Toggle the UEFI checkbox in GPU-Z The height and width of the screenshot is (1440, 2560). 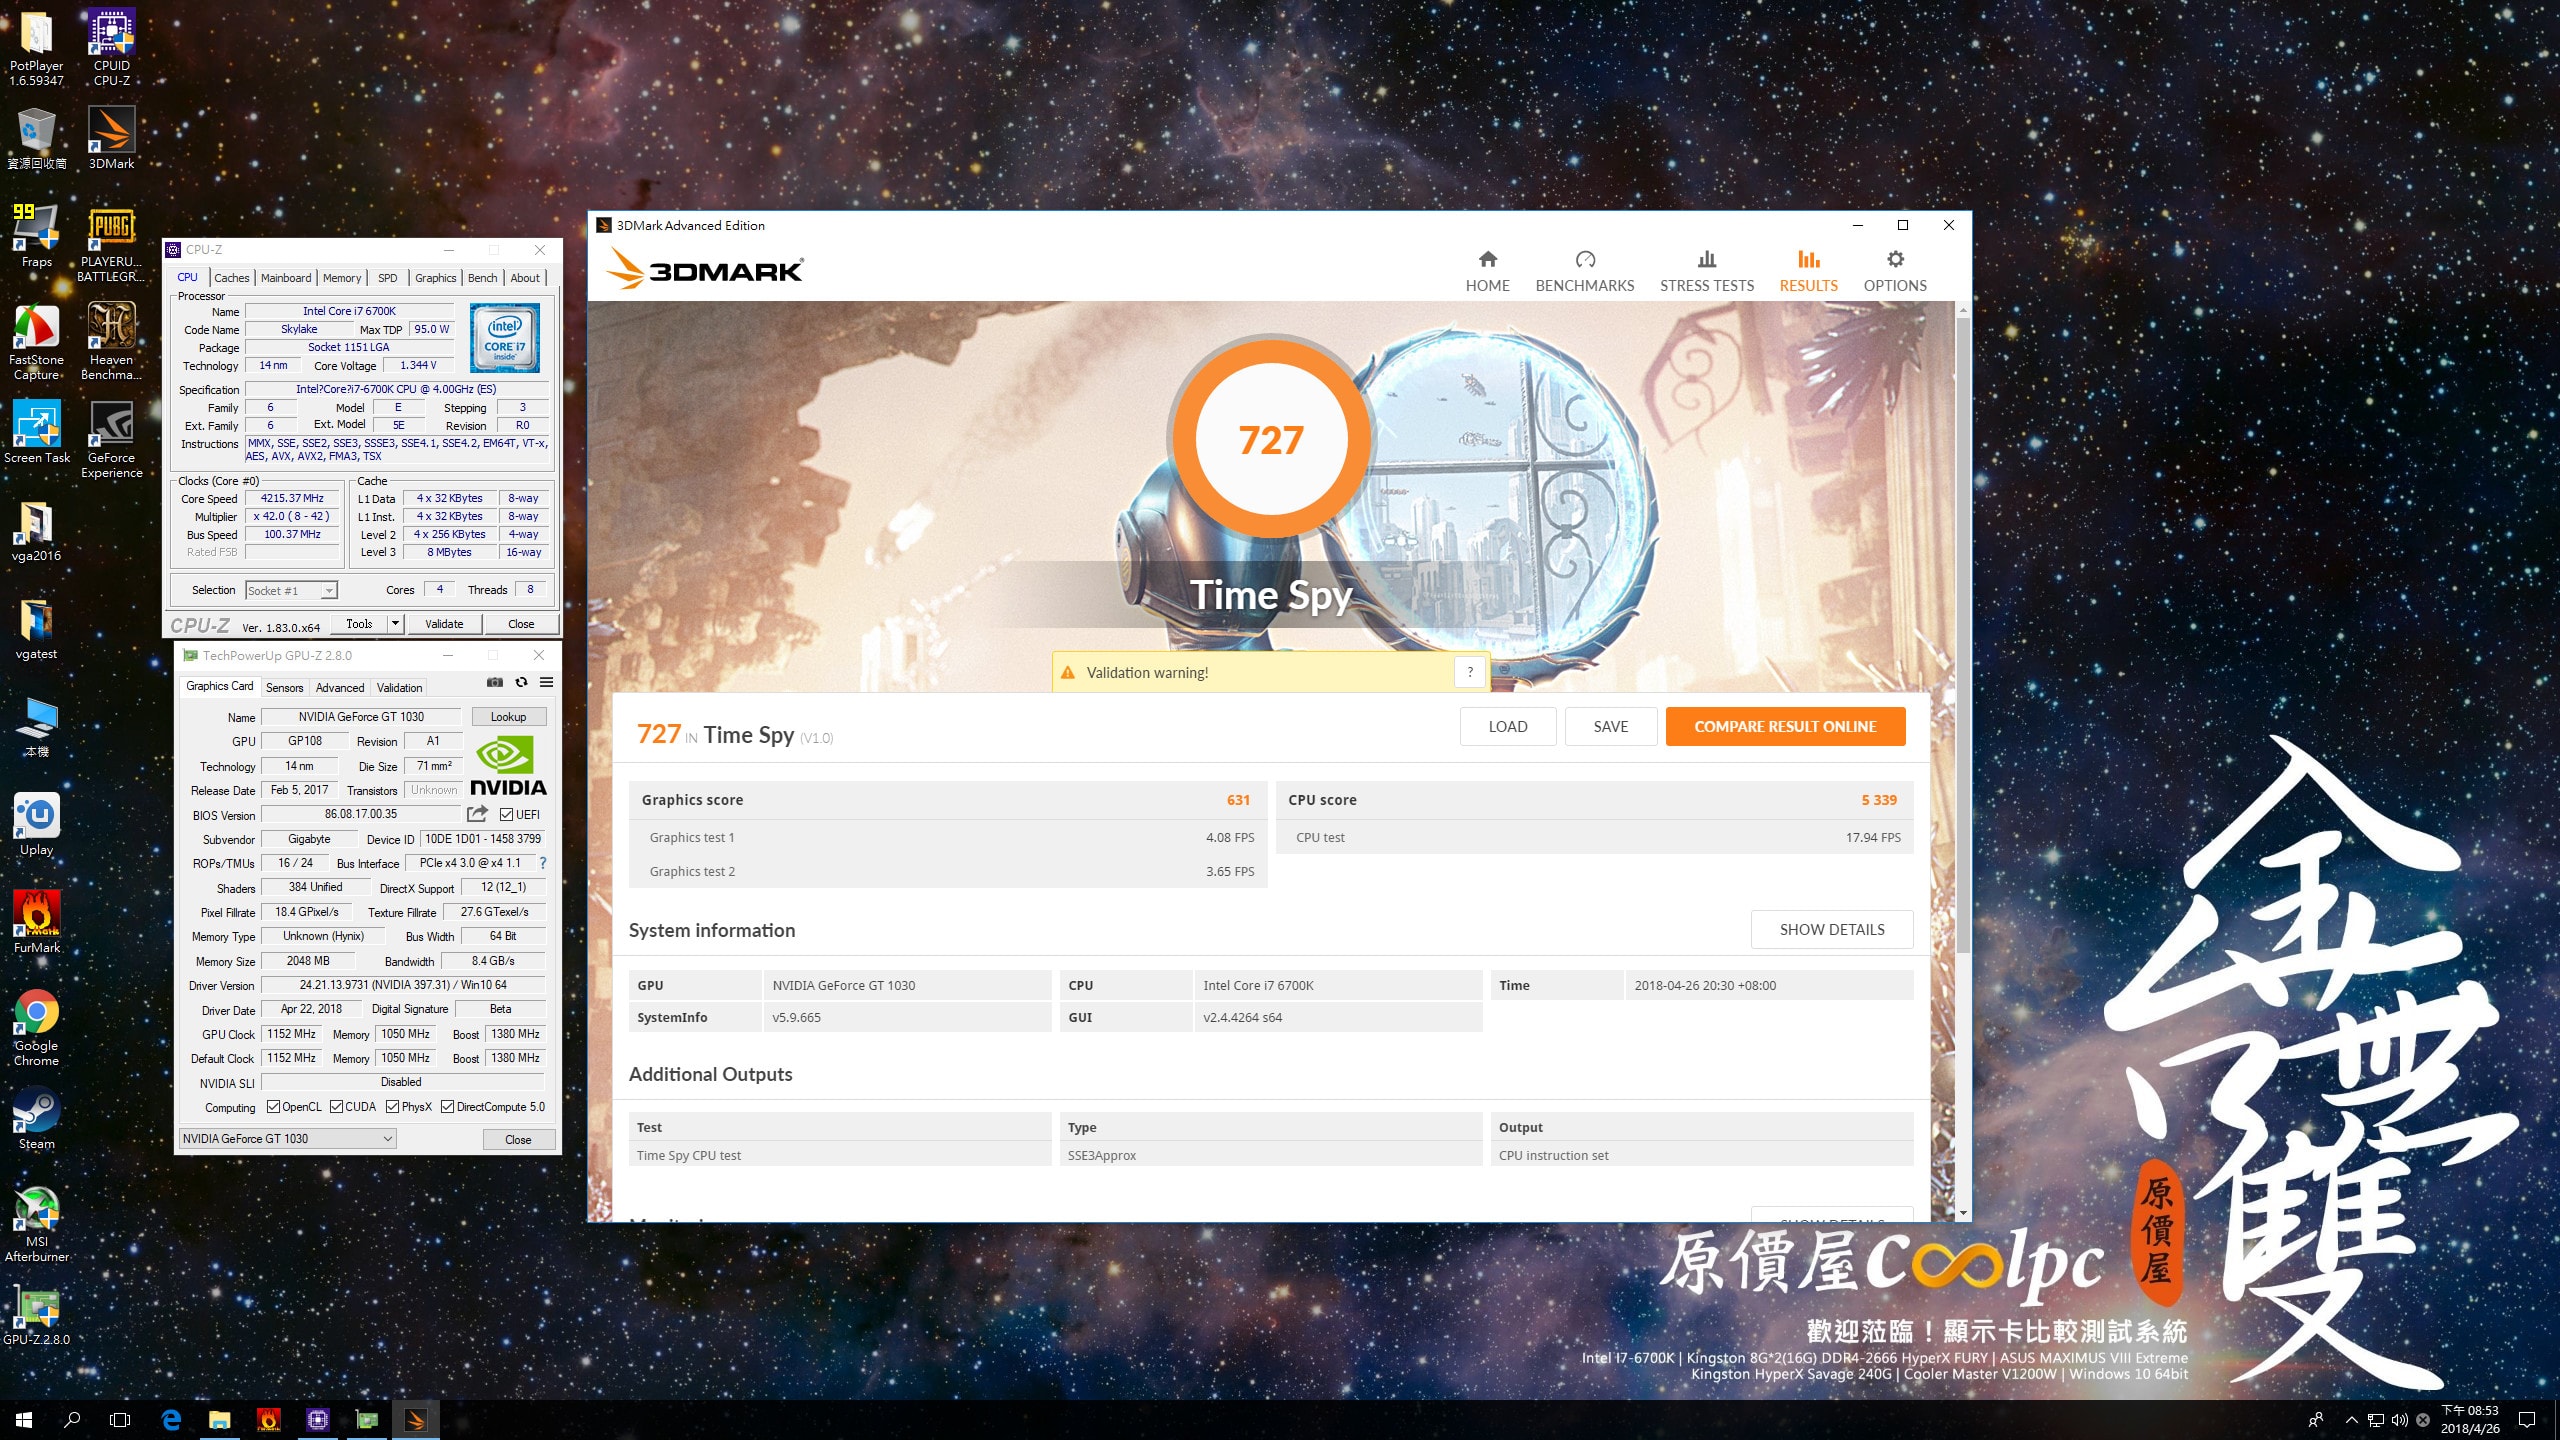point(506,814)
